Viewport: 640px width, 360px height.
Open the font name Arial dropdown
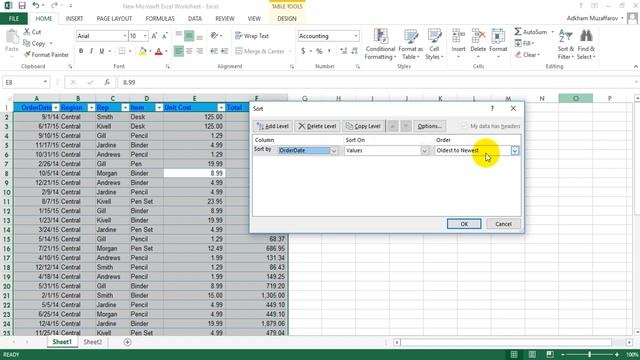coord(124,36)
